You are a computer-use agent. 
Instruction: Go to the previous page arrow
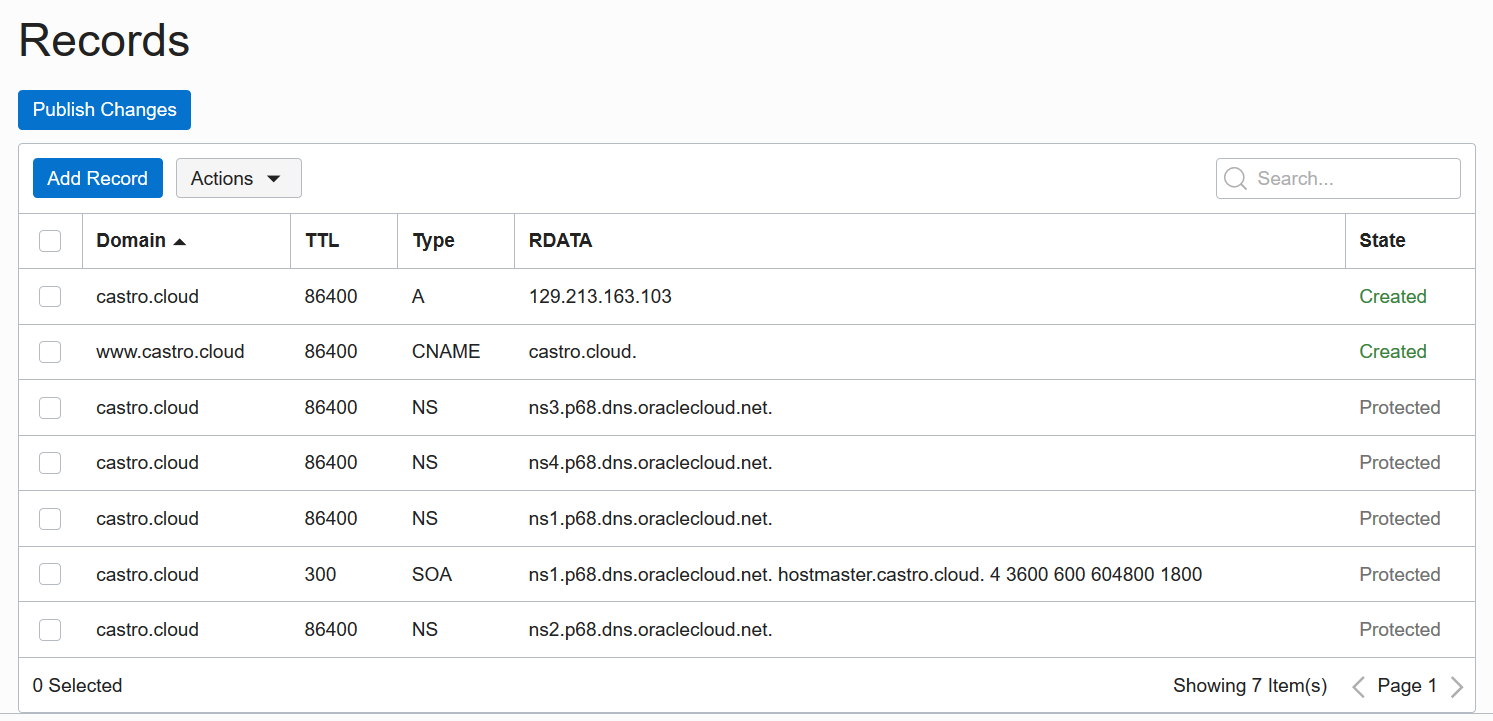pyautogui.click(x=1358, y=686)
